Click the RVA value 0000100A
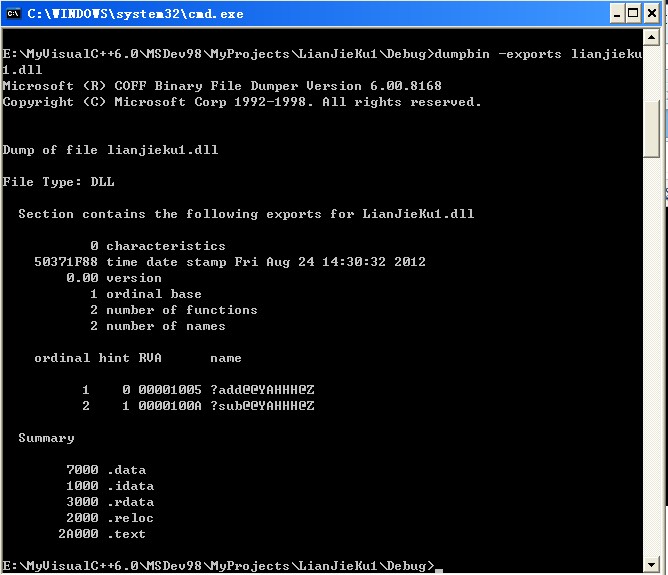The width and height of the screenshot is (668, 575). point(170,406)
